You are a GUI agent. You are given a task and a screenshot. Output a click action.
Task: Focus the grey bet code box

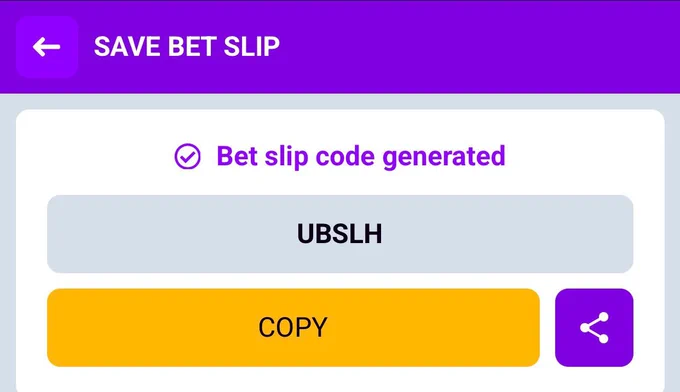point(340,234)
